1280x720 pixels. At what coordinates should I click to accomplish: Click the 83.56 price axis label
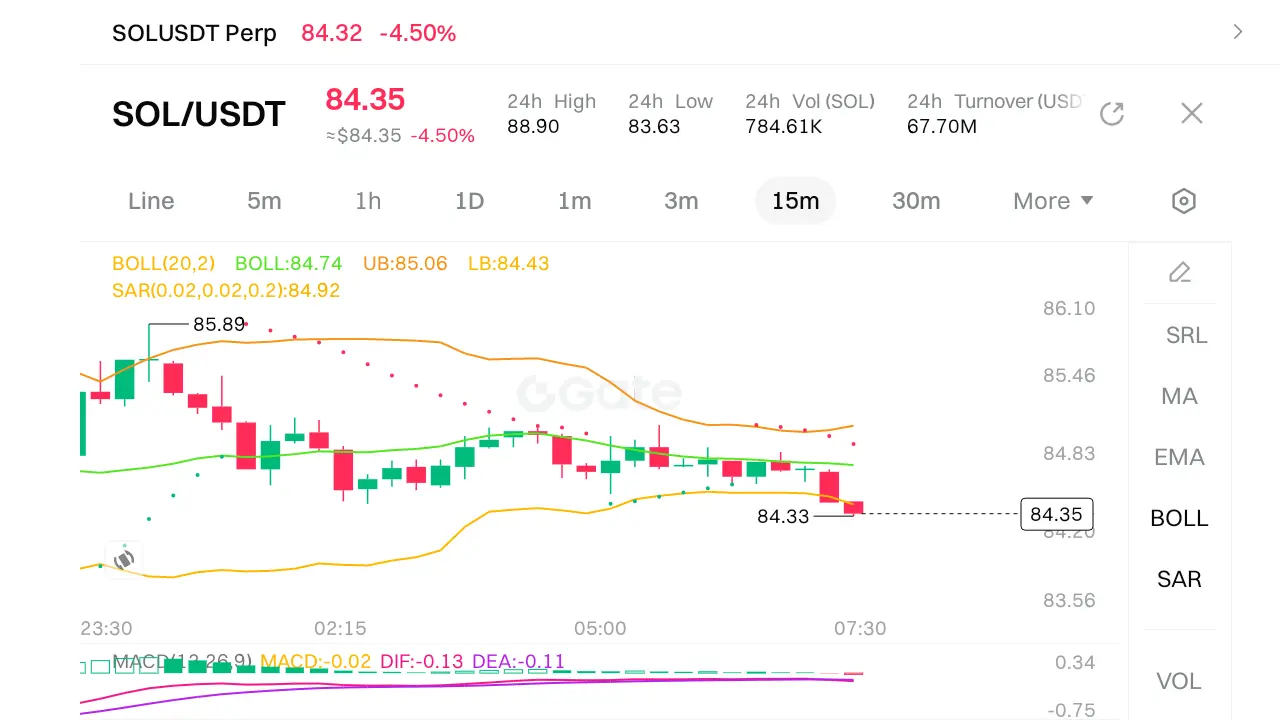click(1069, 600)
